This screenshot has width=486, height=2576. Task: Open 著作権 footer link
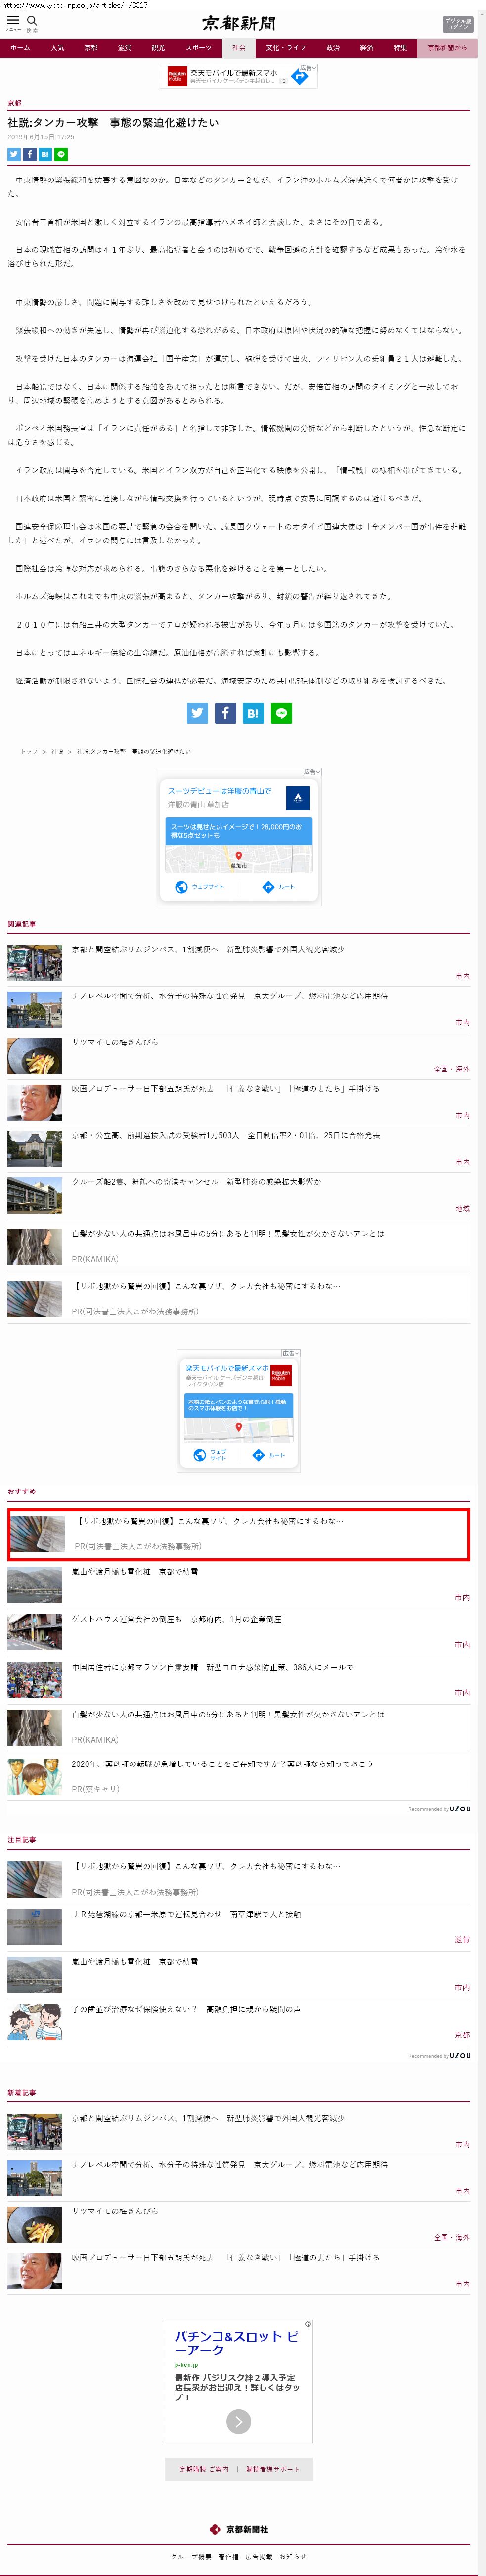[229, 2556]
